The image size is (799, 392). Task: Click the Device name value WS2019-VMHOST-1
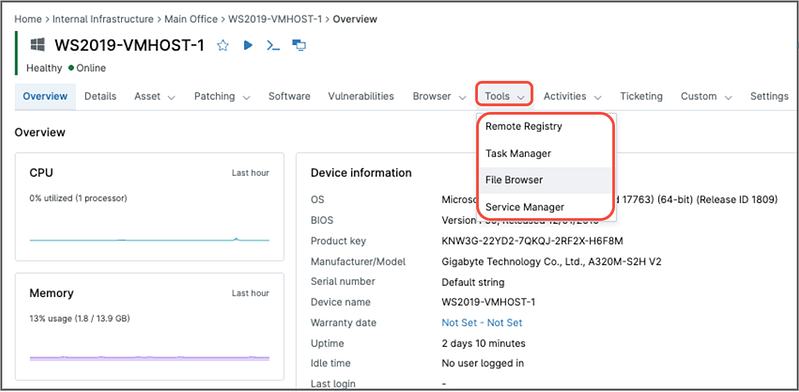click(x=488, y=302)
